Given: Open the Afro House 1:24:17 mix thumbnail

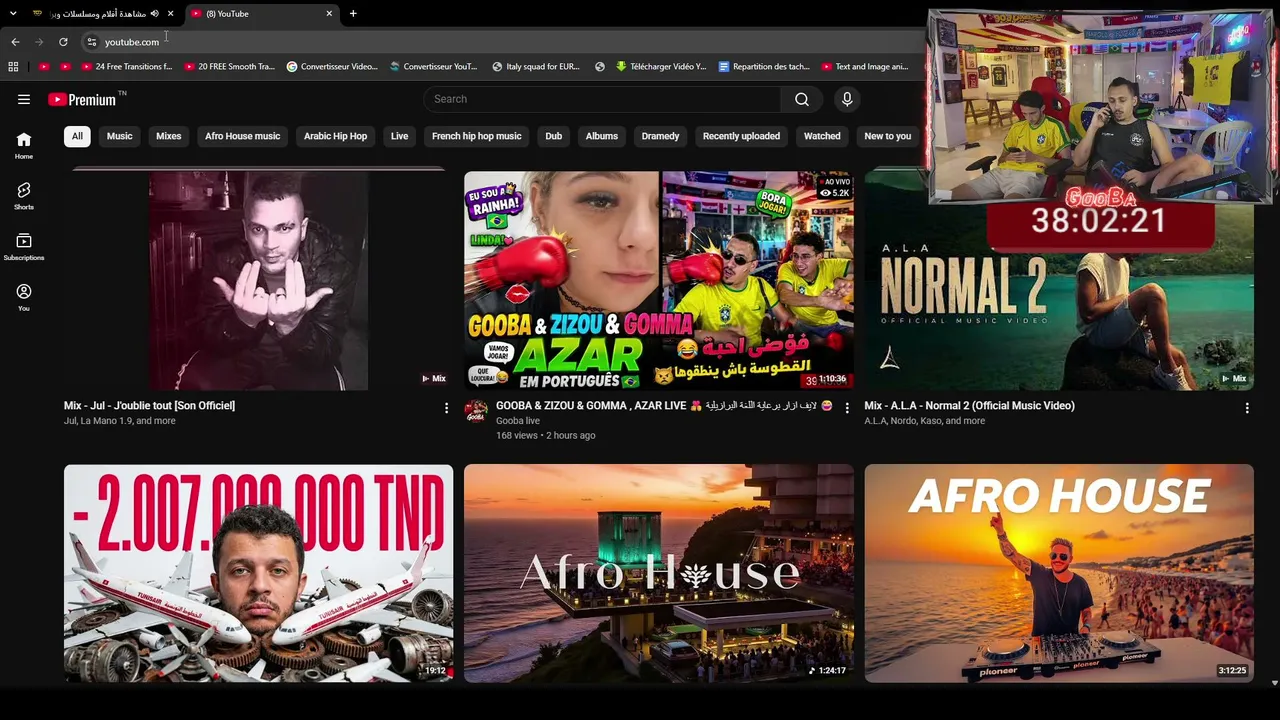Looking at the screenshot, I should 659,573.
